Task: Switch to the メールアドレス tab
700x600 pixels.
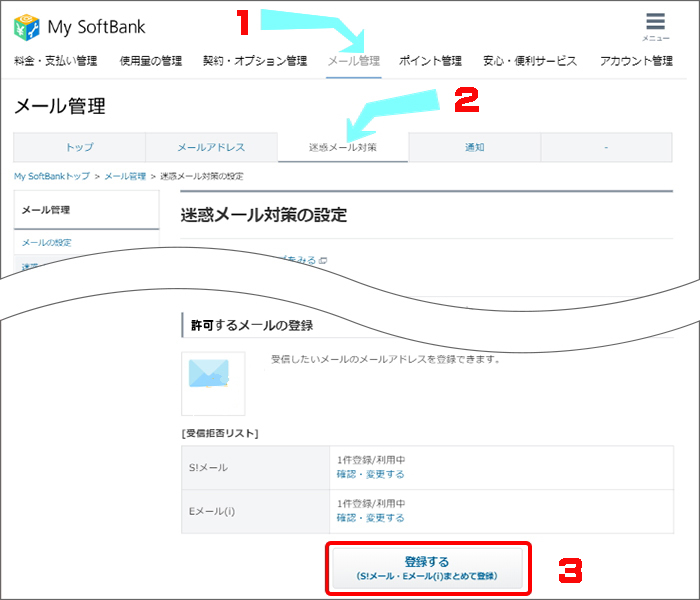Action: (211, 147)
